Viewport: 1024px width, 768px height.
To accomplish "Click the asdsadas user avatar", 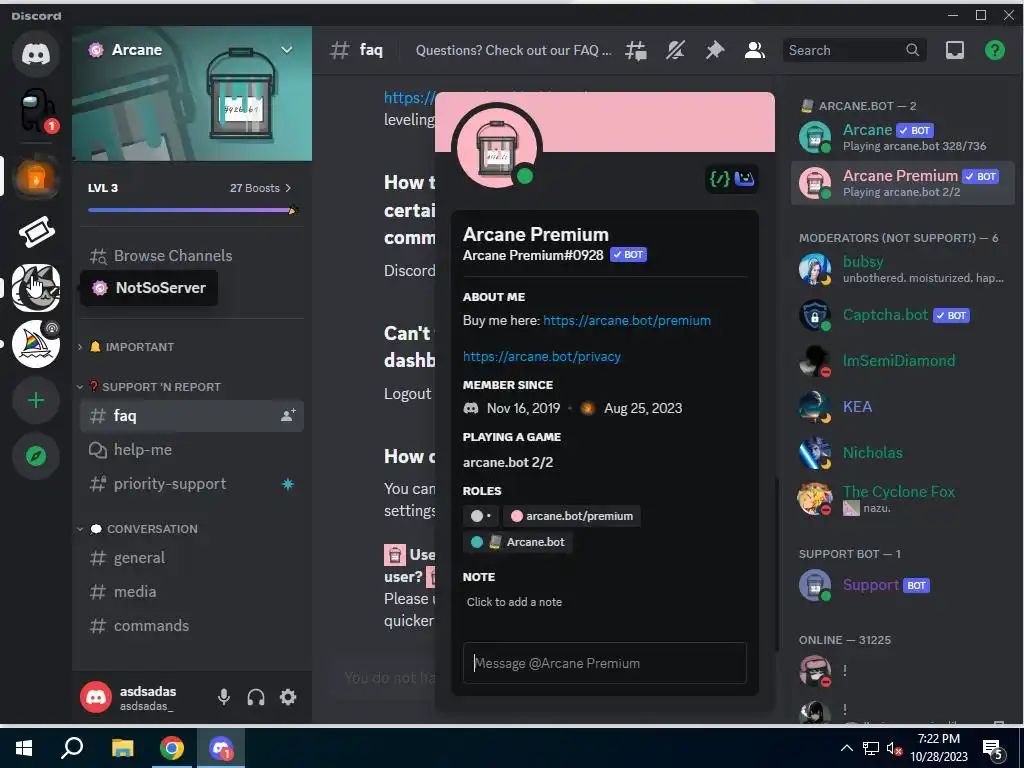I will tap(96, 697).
